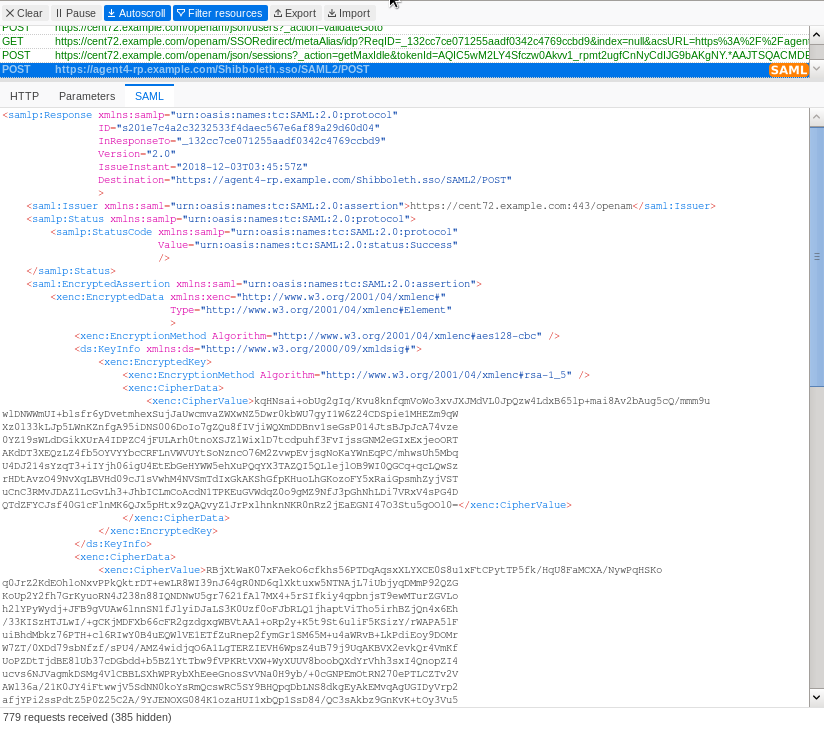The width and height of the screenshot is (824, 730).
Task: Click the Pause capture icon
Action: 60,11
